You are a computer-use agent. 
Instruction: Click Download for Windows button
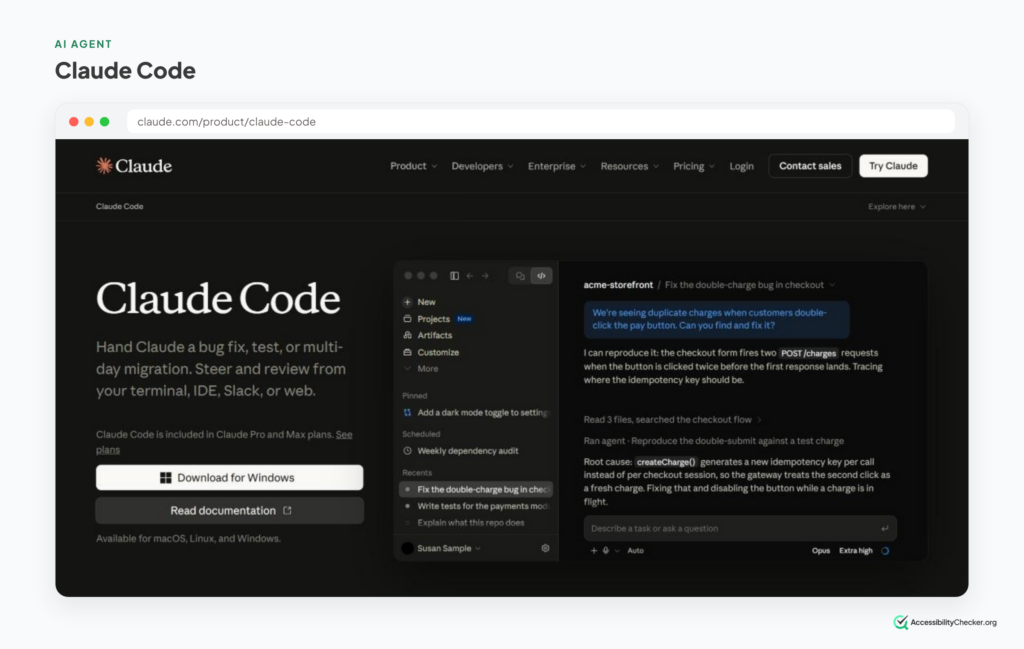click(x=229, y=478)
